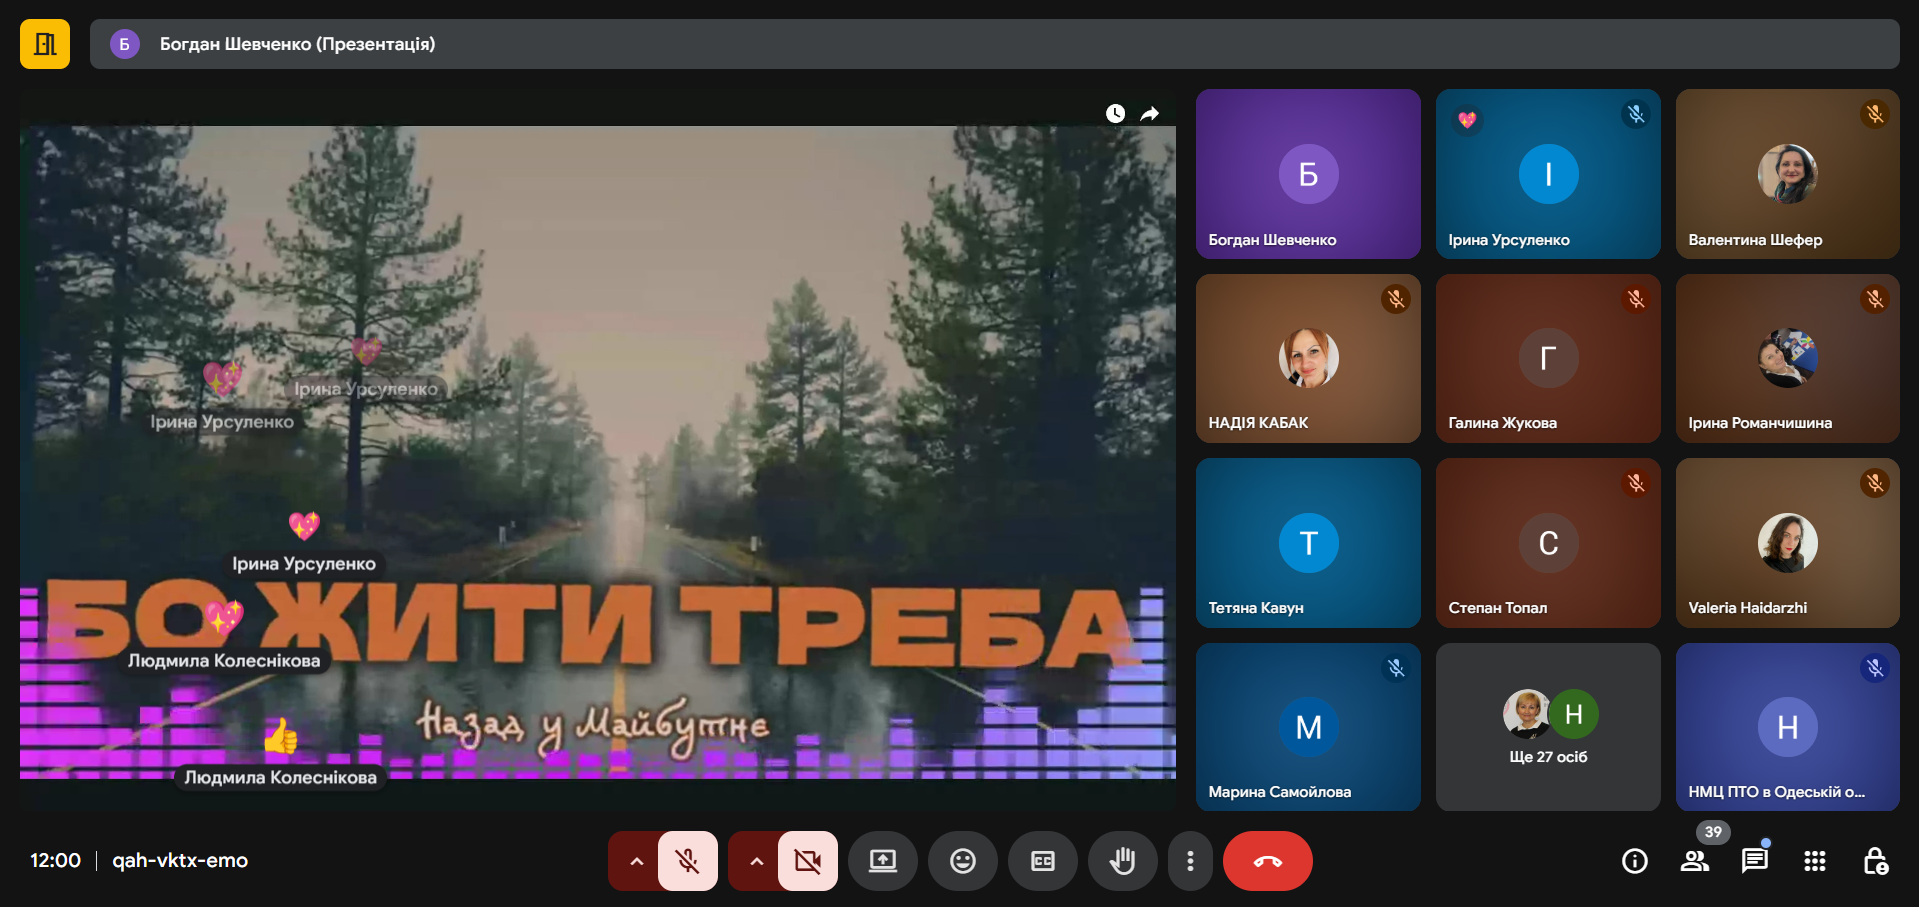Screen dimensions: 1919x907
Task: Click the share arrow above the presentation
Action: (x=1150, y=114)
